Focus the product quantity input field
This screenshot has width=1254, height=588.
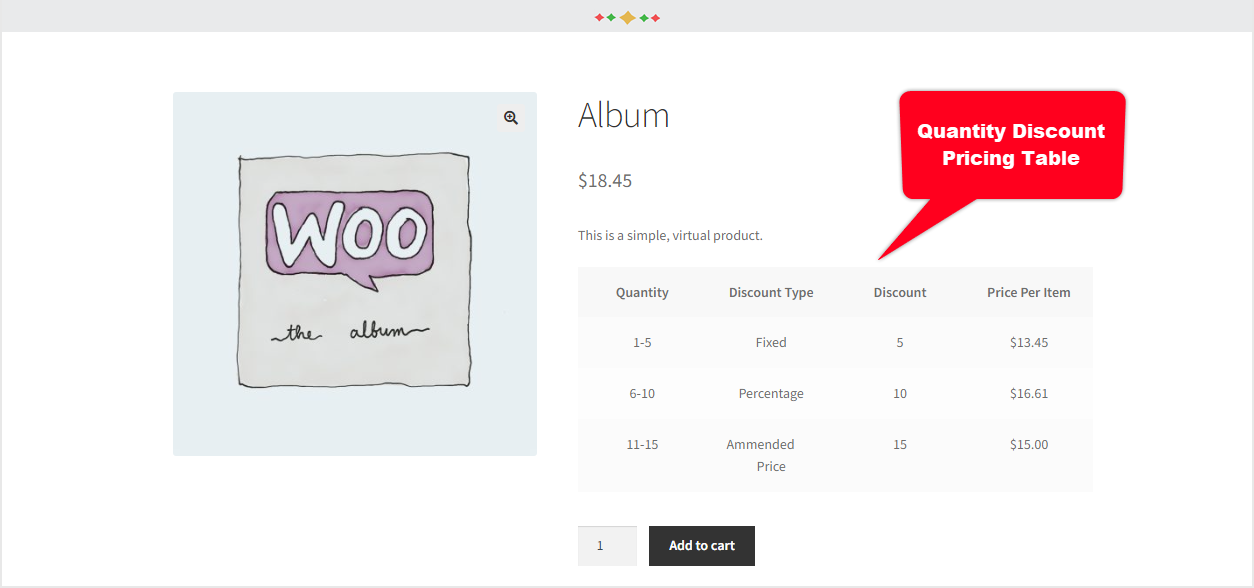pos(606,546)
